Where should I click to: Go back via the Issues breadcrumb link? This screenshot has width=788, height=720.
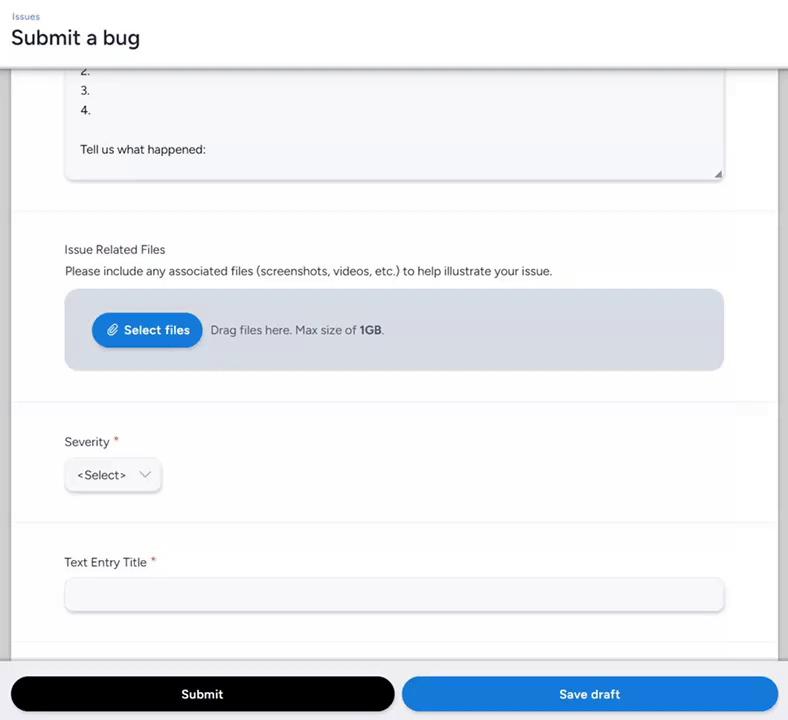[x=26, y=17]
